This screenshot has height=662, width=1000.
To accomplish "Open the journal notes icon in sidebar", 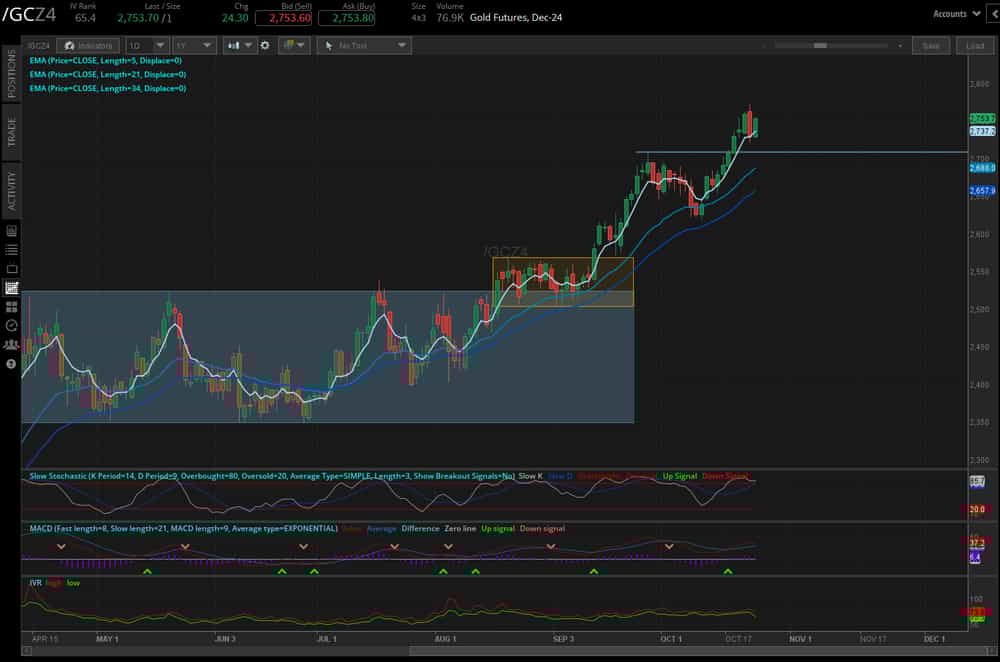I will click(13, 230).
